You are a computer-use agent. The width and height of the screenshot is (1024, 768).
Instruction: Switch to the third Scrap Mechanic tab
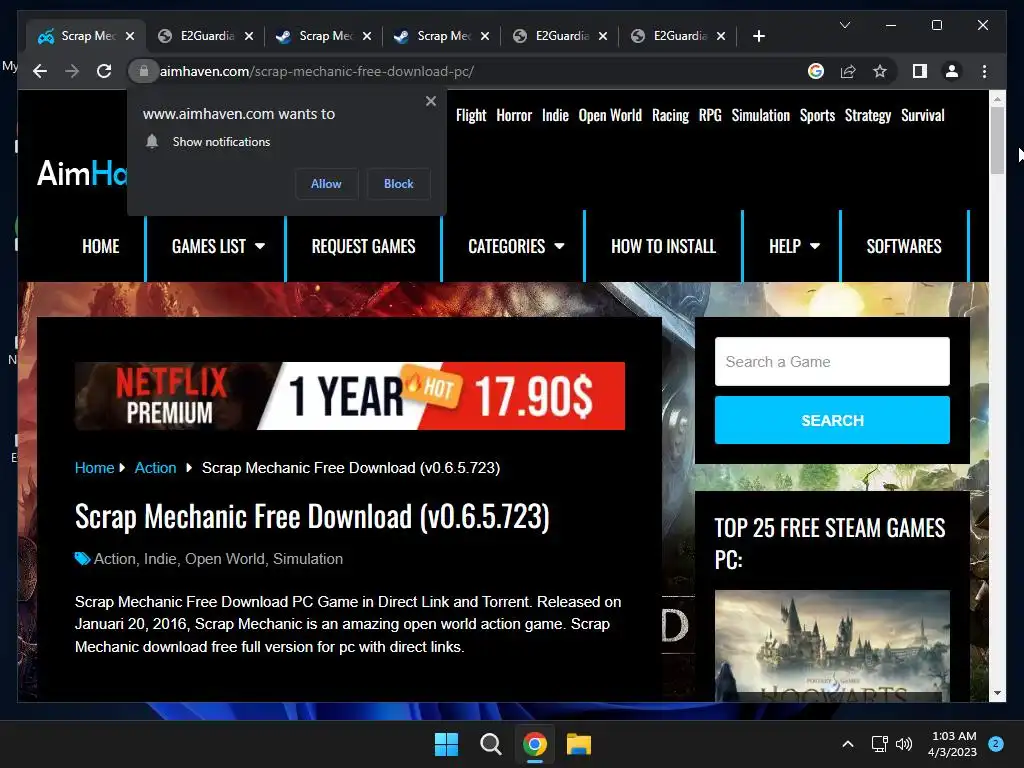click(x=434, y=36)
